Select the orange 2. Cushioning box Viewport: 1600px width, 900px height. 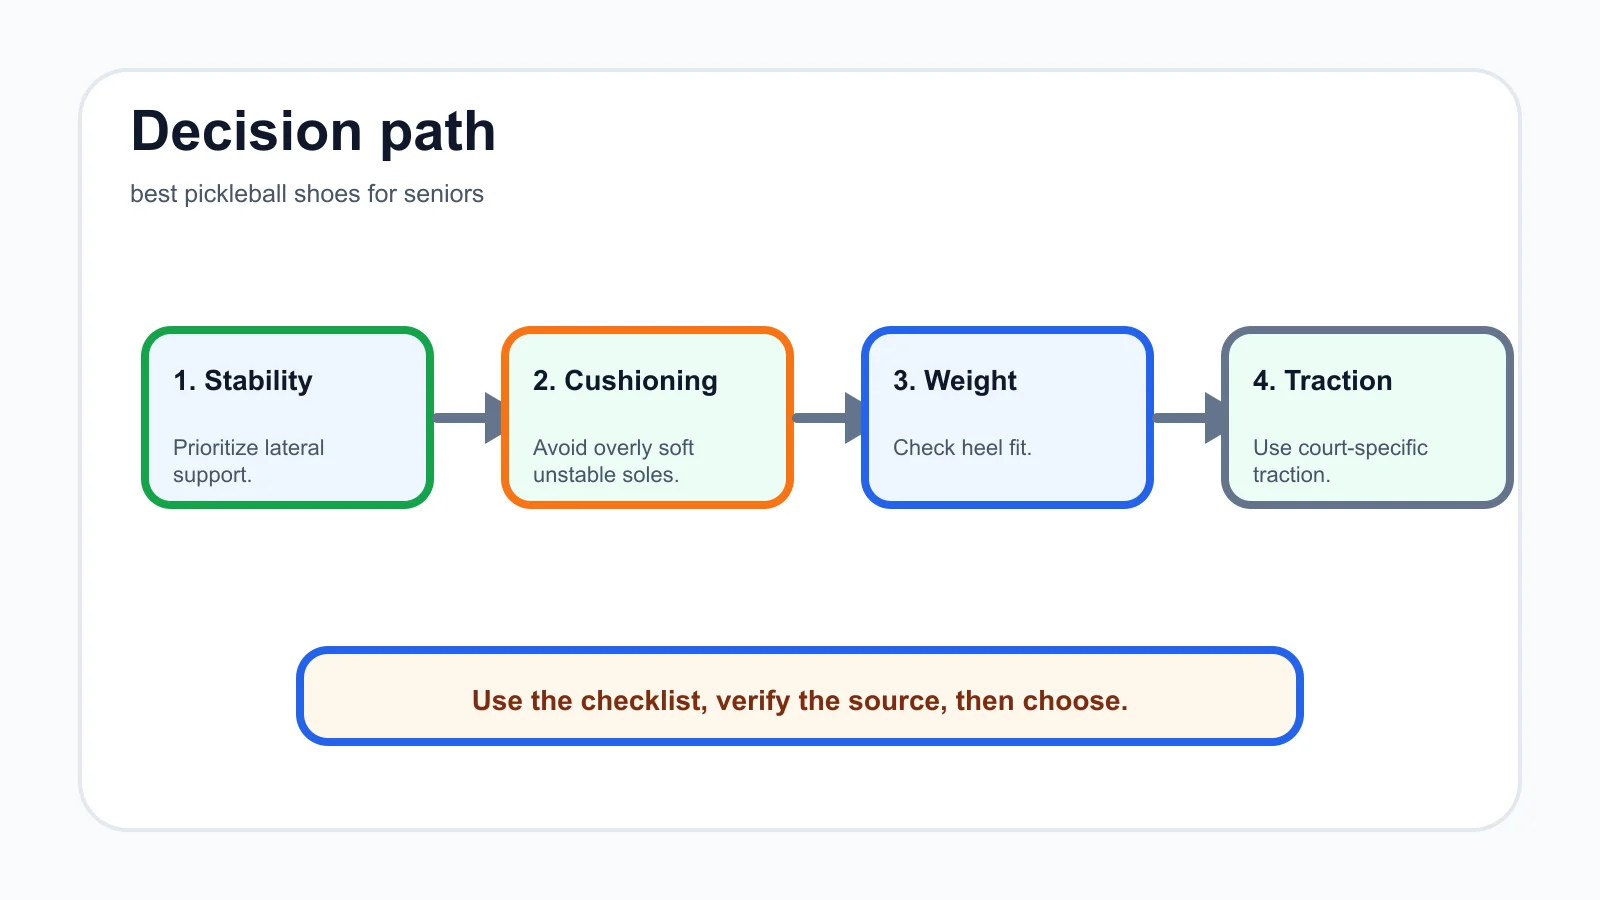647,417
